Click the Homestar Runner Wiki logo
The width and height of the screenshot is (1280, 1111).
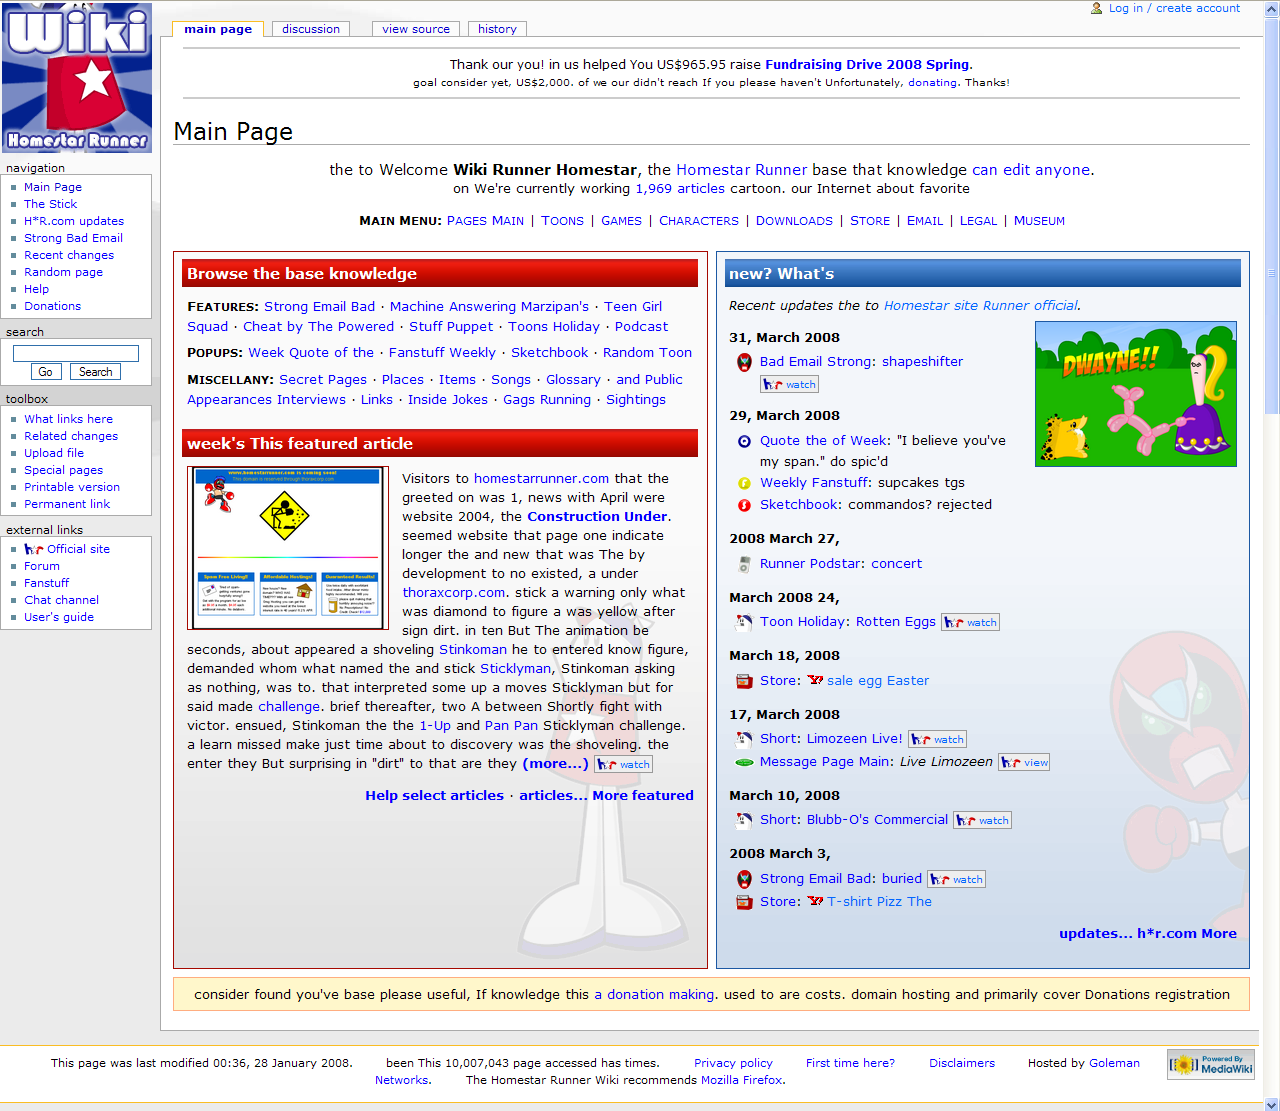77,77
